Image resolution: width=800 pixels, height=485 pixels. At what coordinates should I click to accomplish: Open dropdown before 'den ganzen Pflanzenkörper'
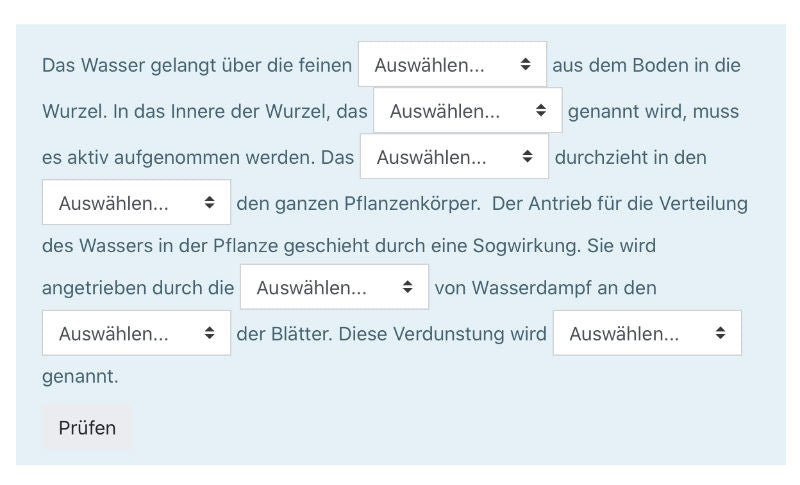coord(136,202)
